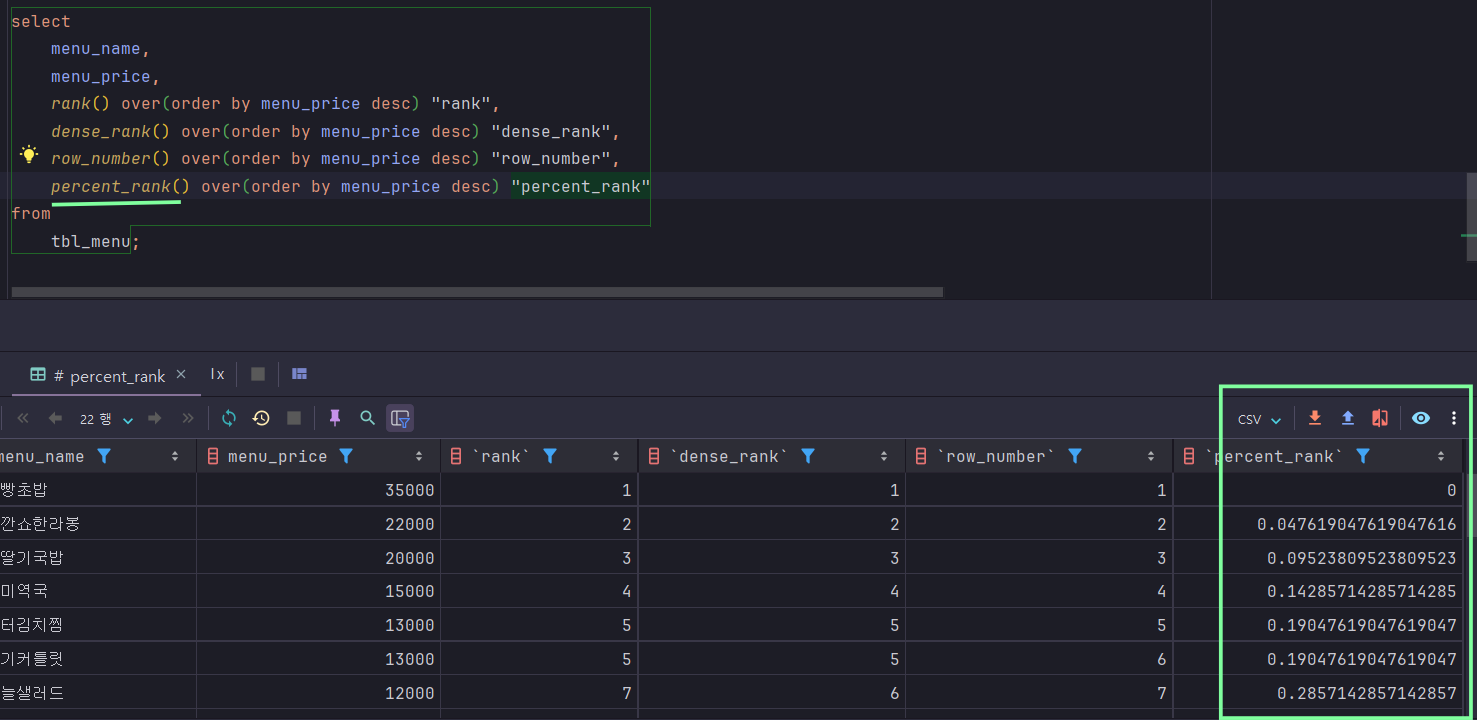Go to last page of results

click(x=187, y=418)
